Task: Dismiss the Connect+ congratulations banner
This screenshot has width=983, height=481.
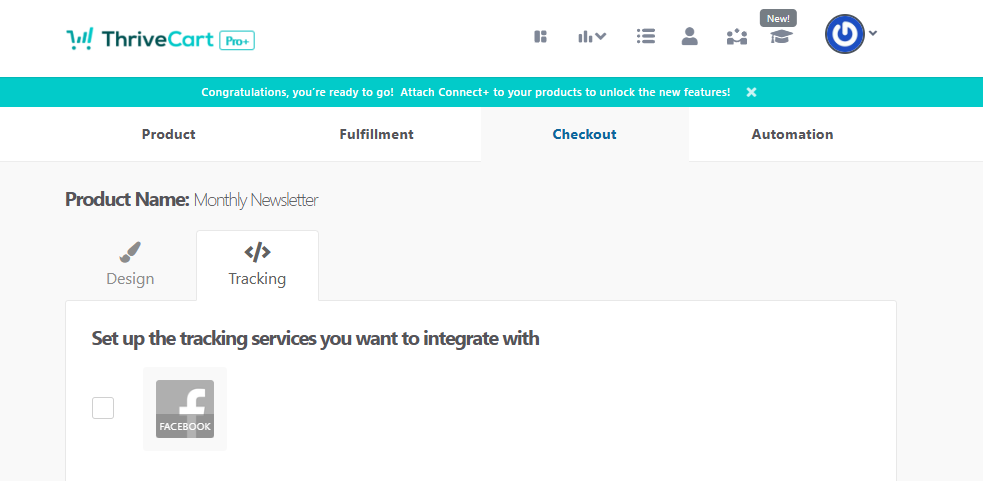Action: [751, 92]
